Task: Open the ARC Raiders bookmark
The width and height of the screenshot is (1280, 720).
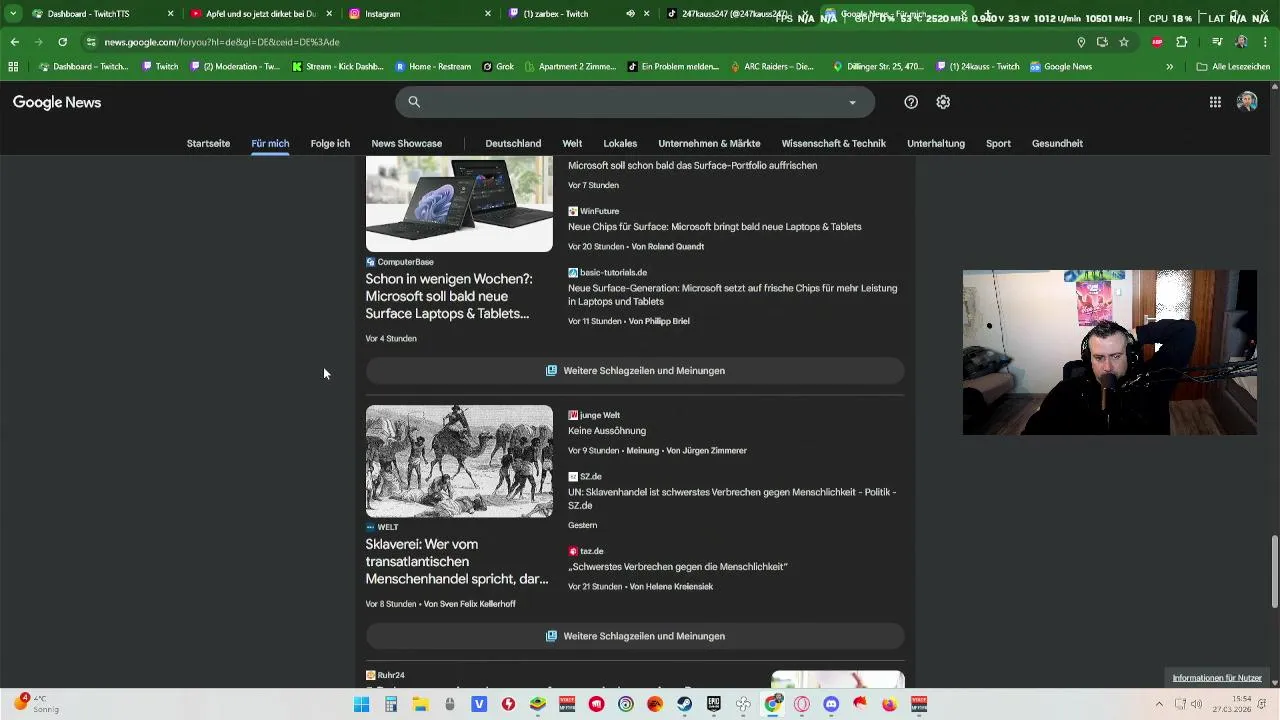Action: 773,67
